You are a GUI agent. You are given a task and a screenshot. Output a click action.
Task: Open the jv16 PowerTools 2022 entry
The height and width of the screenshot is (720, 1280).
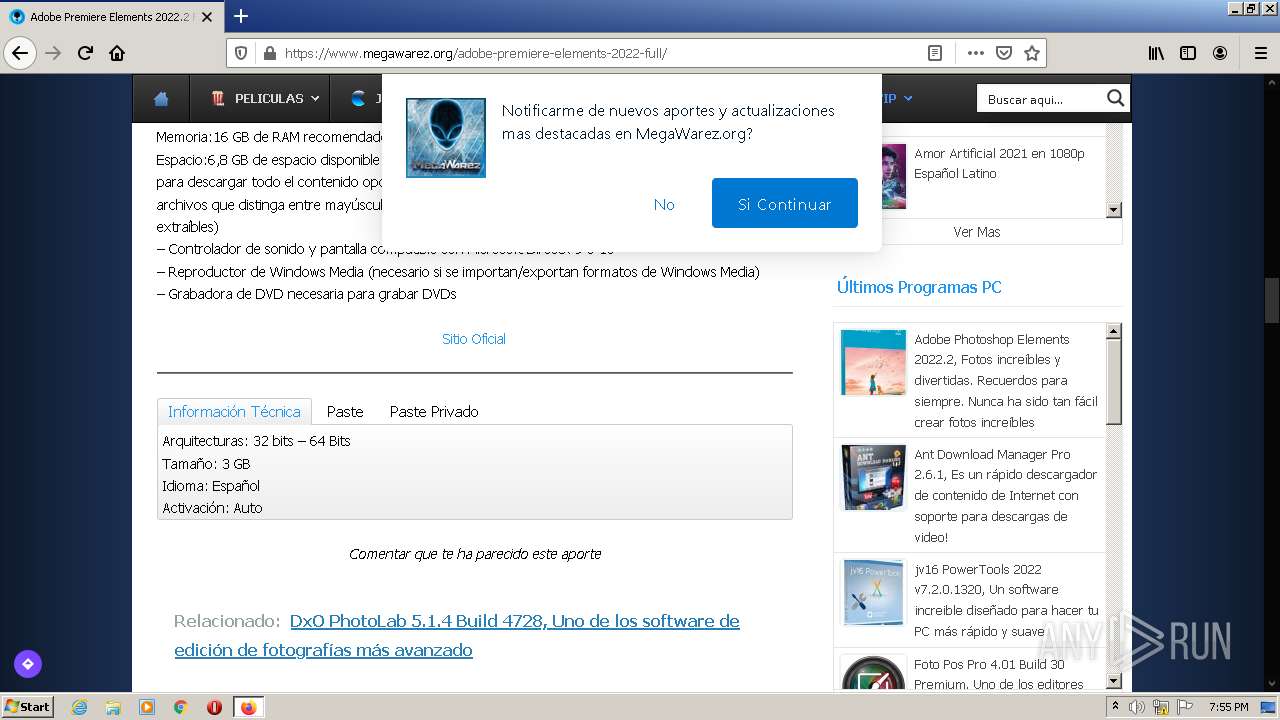[x=1006, y=600]
